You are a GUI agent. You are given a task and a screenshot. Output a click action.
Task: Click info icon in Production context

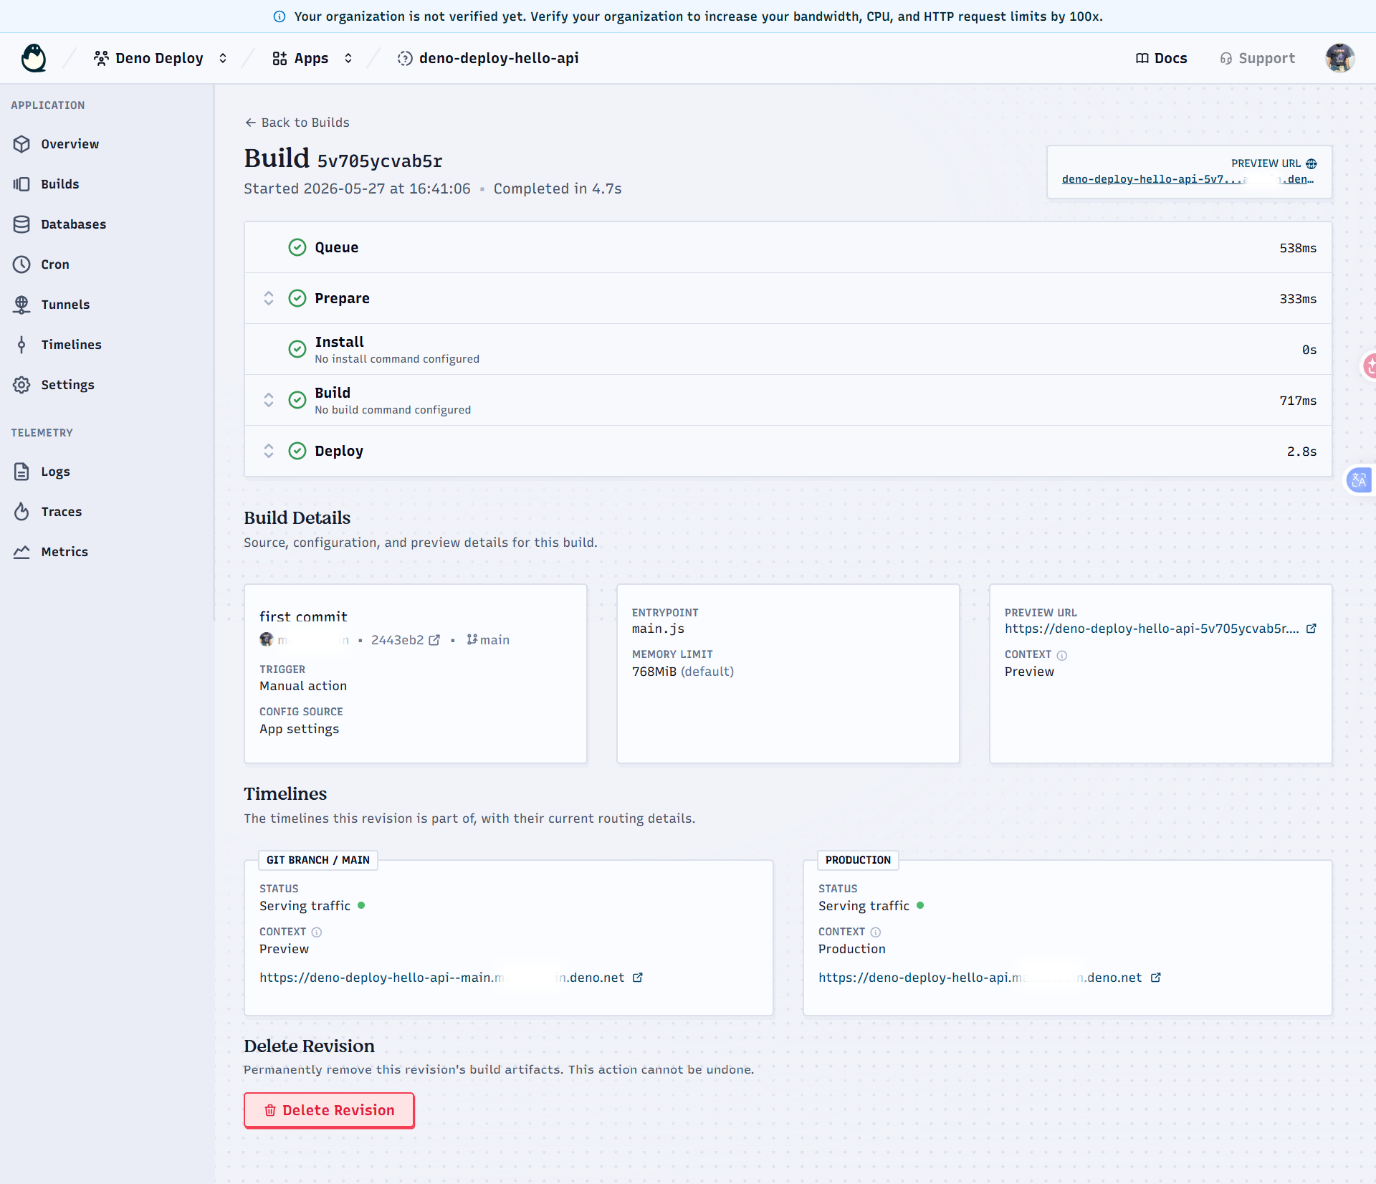pyautogui.click(x=876, y=932)
